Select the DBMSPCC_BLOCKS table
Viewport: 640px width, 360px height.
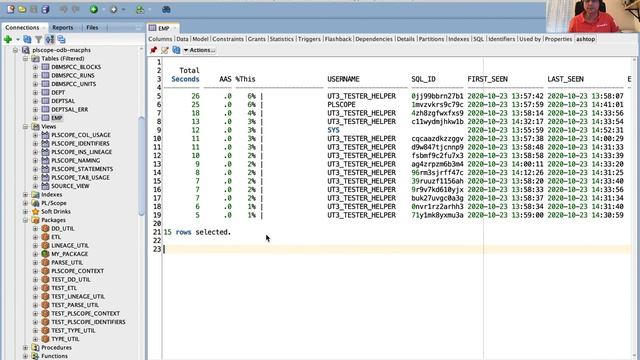(x=76, y=67)
